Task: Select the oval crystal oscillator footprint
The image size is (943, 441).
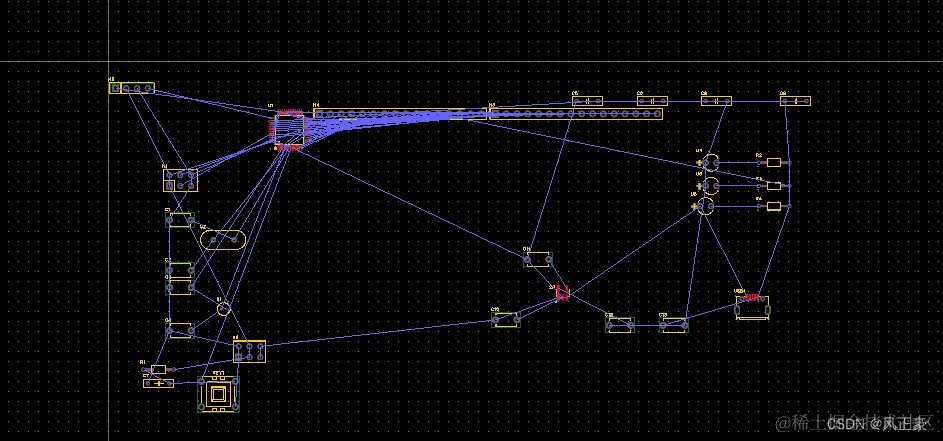Action: click(223, 239)
